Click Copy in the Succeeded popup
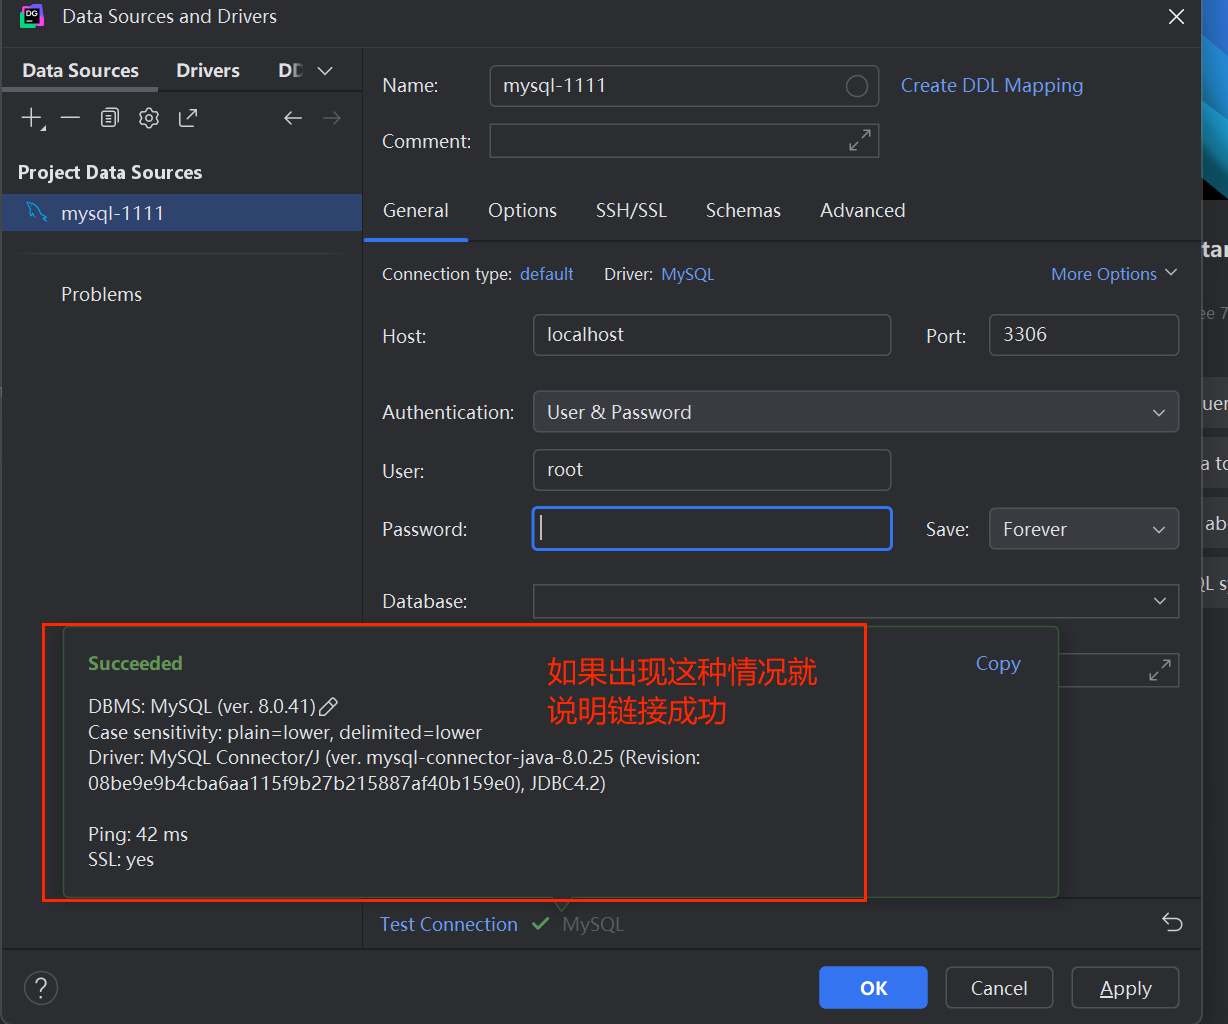 998,664
